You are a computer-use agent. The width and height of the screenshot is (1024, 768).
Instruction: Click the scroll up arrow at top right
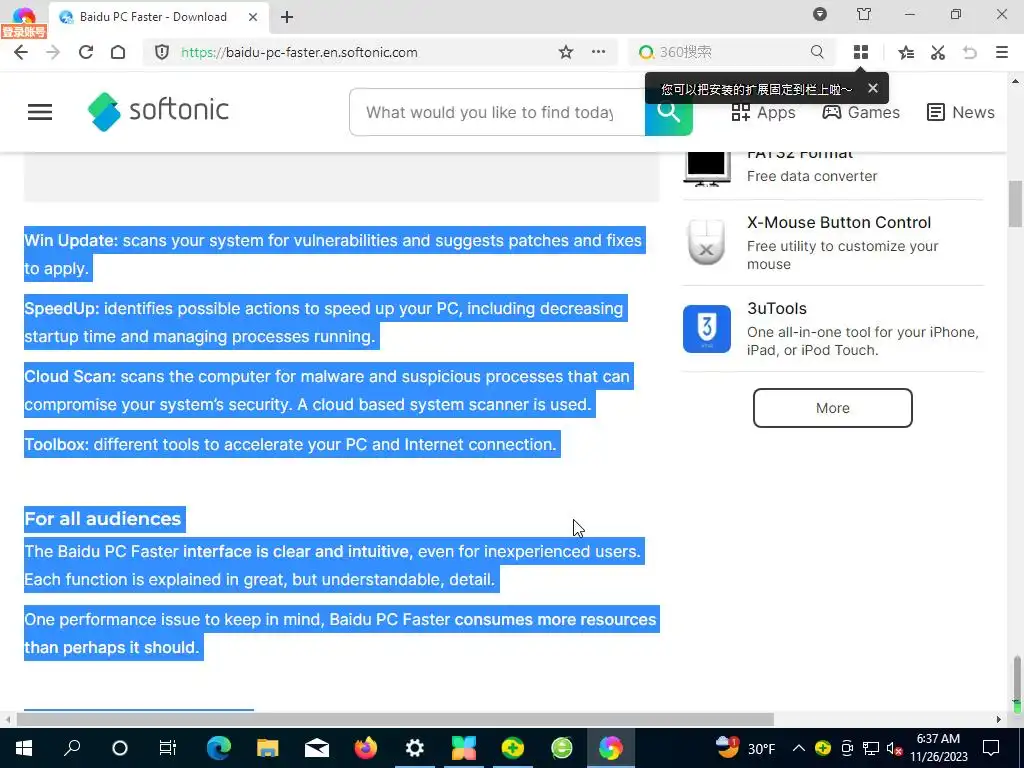coord(1015,81)
